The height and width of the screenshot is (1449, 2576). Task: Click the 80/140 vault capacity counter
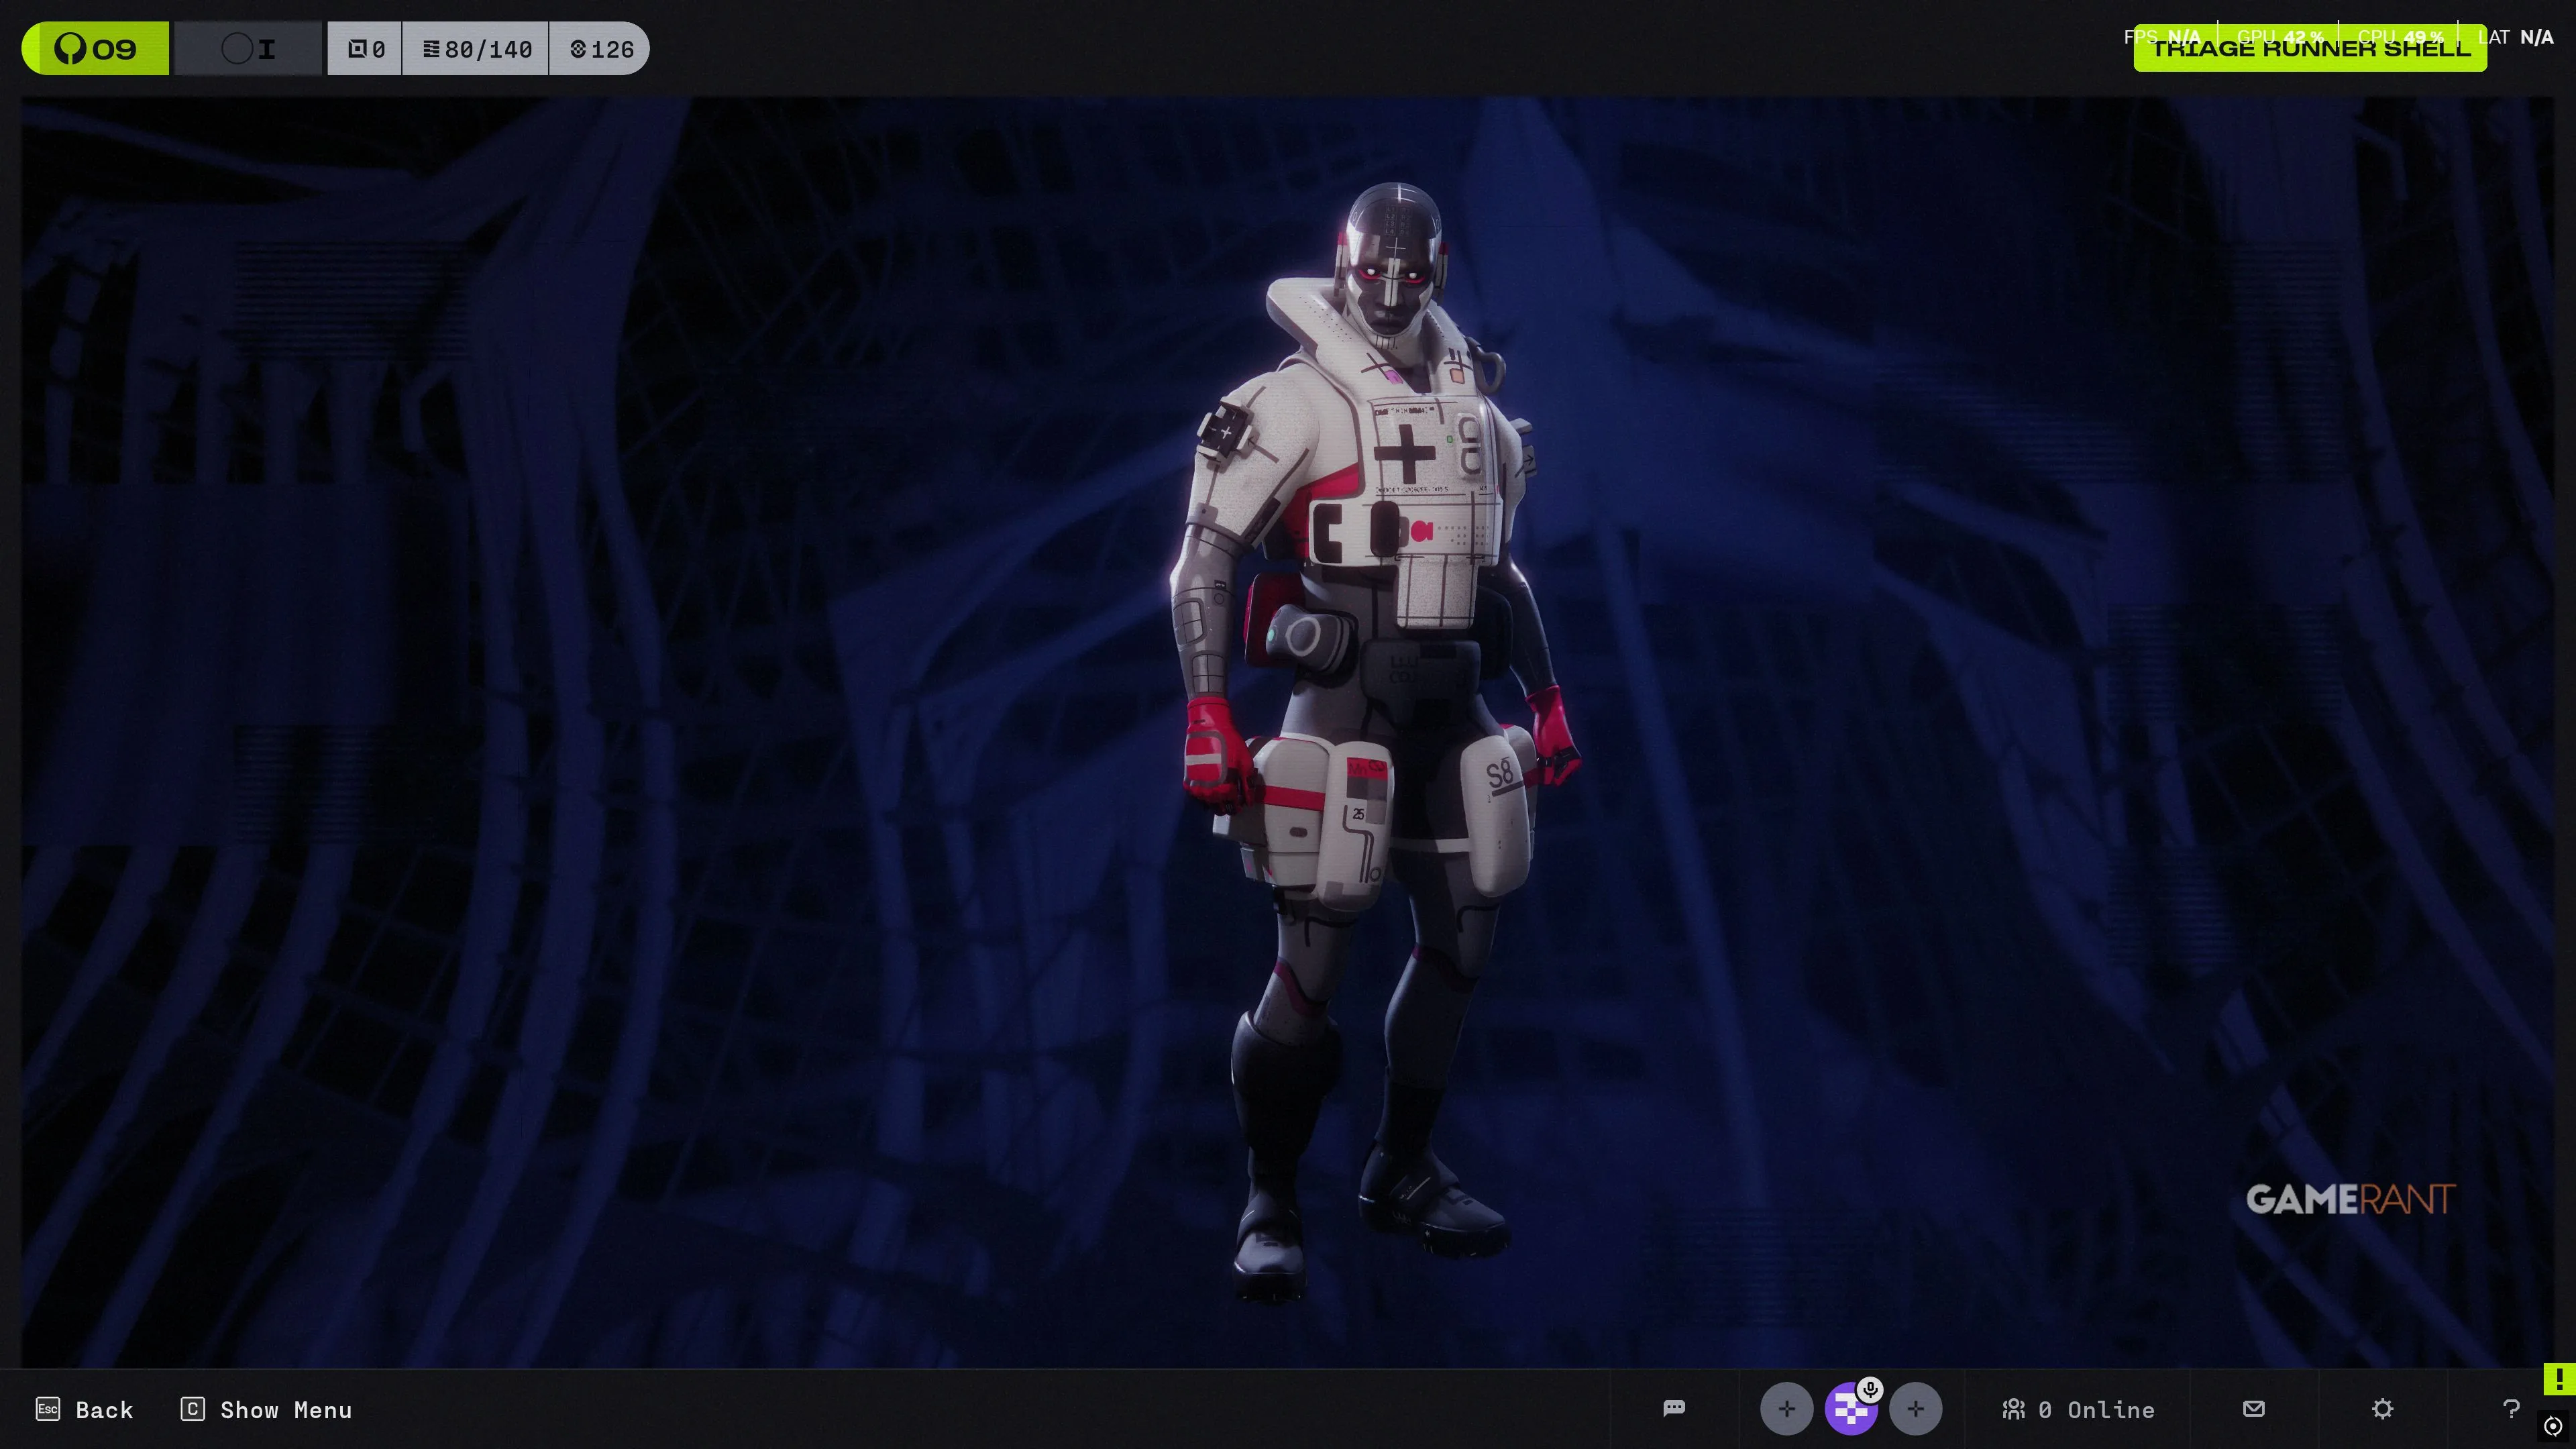click(x=476, y=49)
